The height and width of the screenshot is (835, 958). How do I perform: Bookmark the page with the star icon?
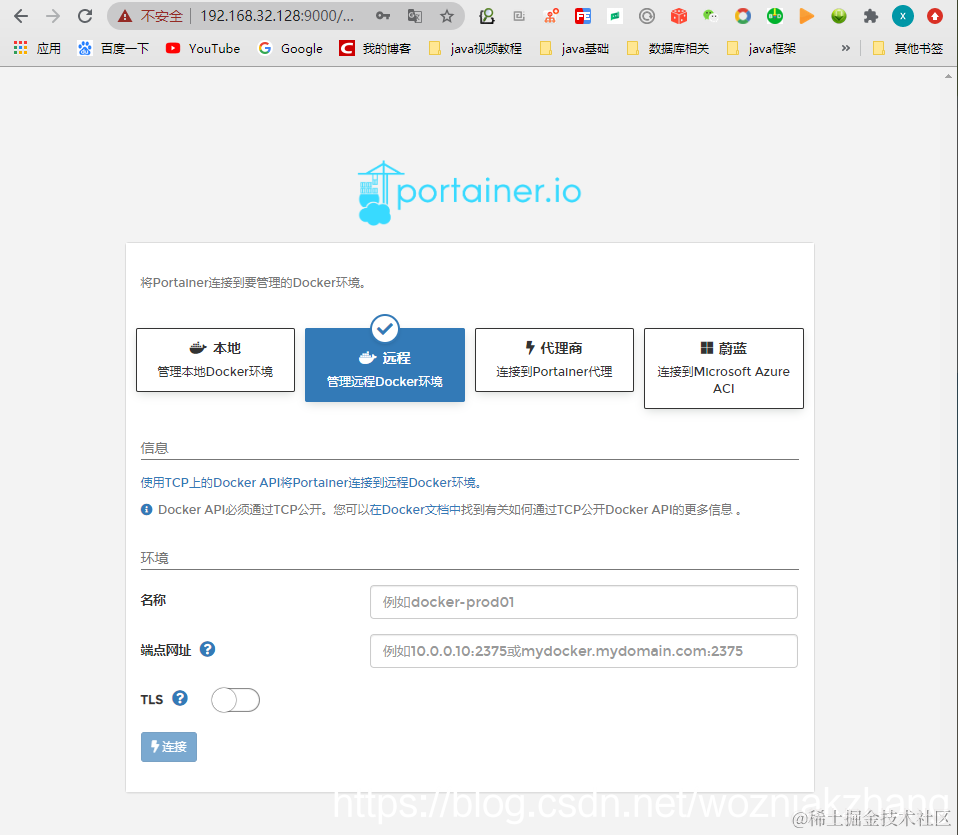click(x=447, y=16)
